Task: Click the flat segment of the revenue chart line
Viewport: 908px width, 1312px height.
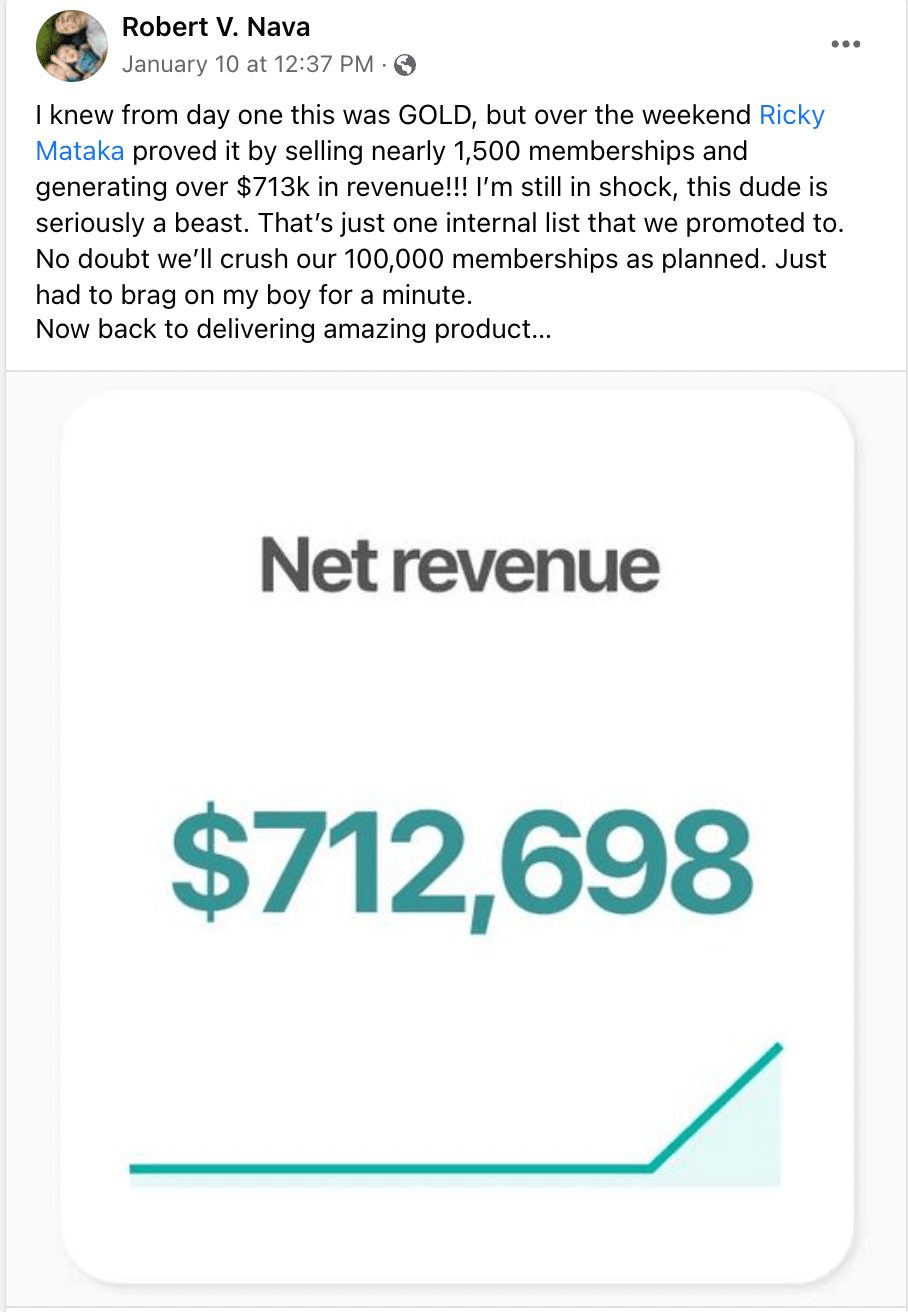Action: click(x=390, y=1167)
